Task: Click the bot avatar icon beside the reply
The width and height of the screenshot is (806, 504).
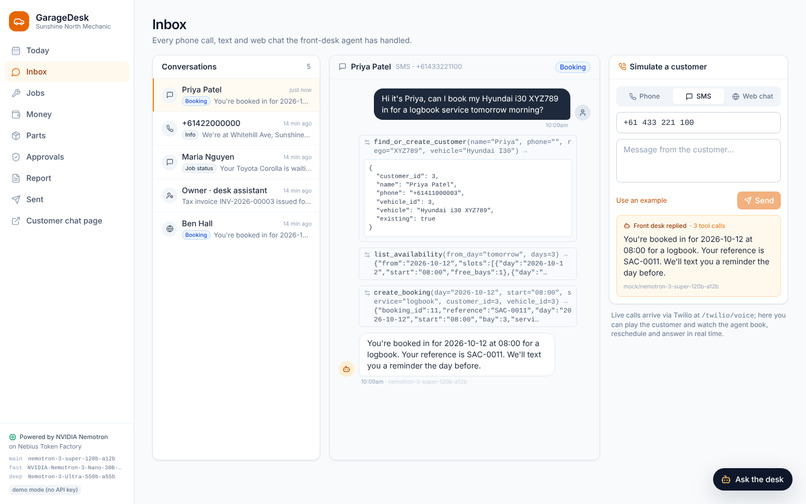Action: (x=346, y=369)
